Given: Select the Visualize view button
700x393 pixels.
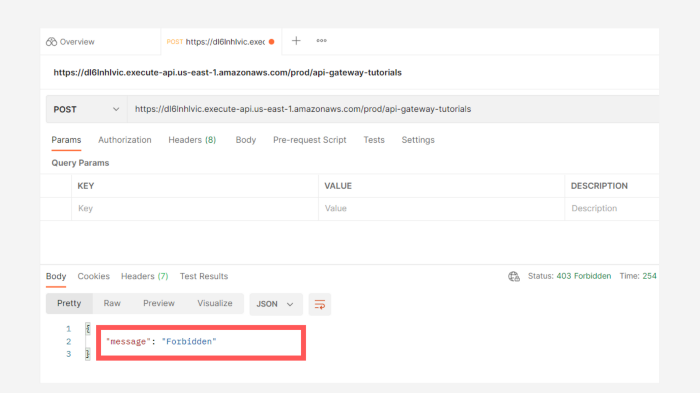Looking at the screenshot, I should point(215,303).
